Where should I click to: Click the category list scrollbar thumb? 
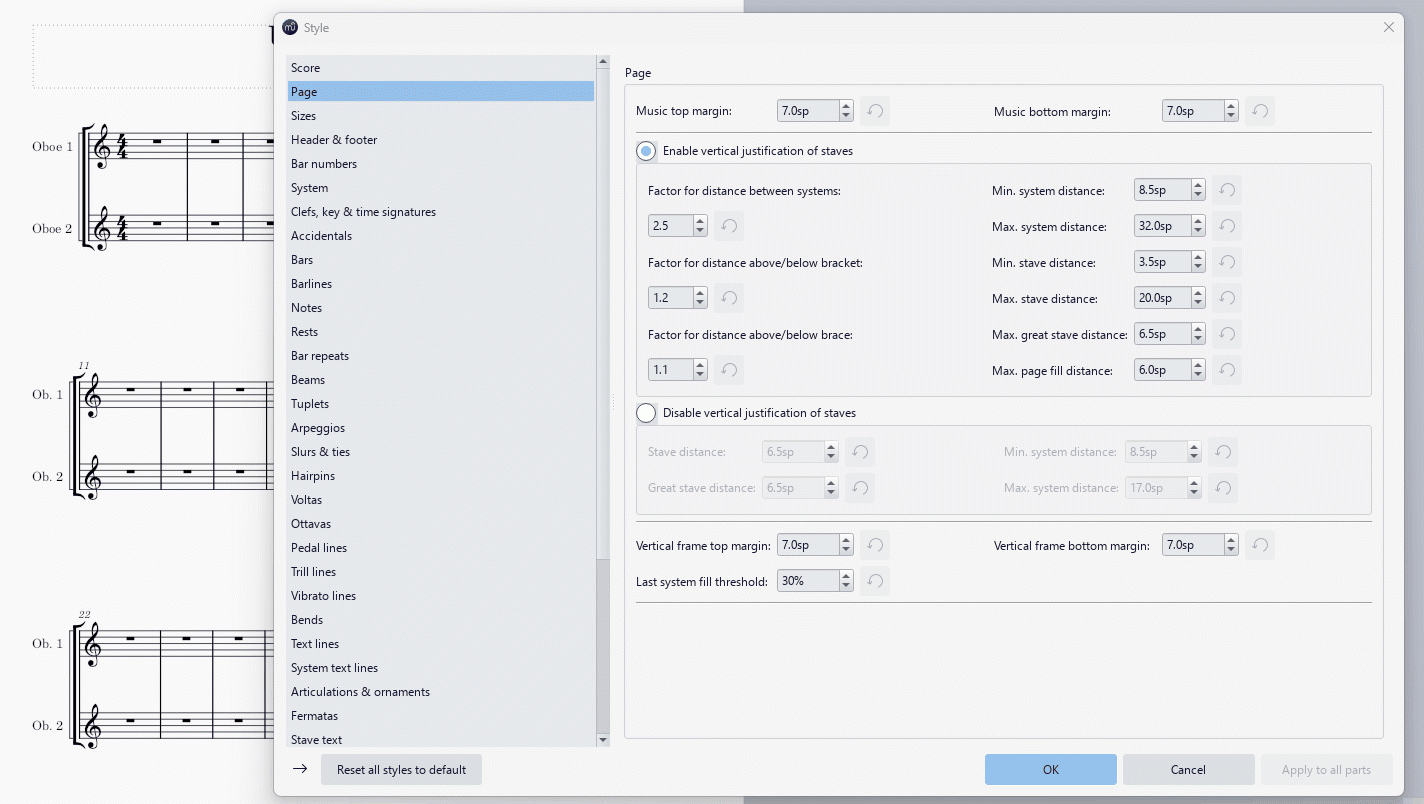(602, 313)
